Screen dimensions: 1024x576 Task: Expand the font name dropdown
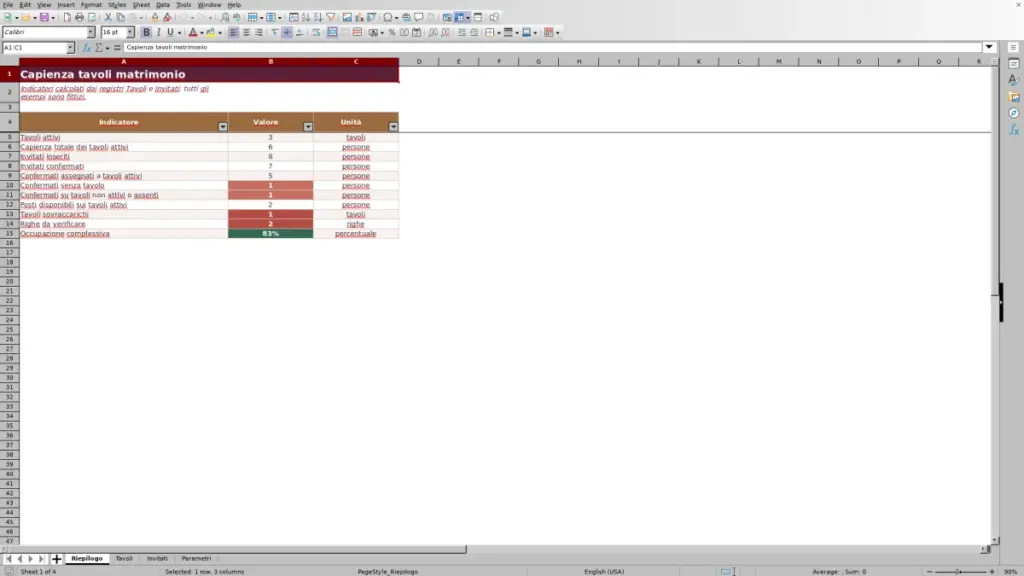(x=91, y=32)
